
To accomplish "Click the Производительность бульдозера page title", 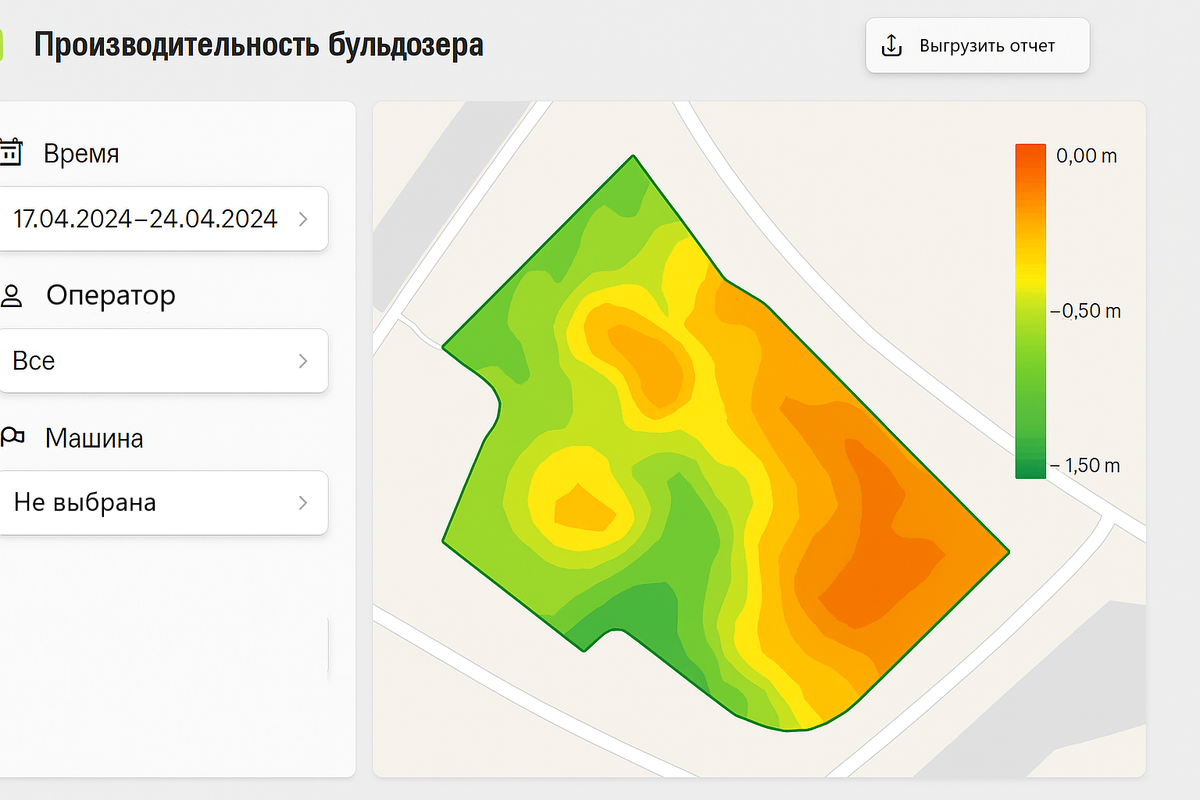I will tap(259, 44).
